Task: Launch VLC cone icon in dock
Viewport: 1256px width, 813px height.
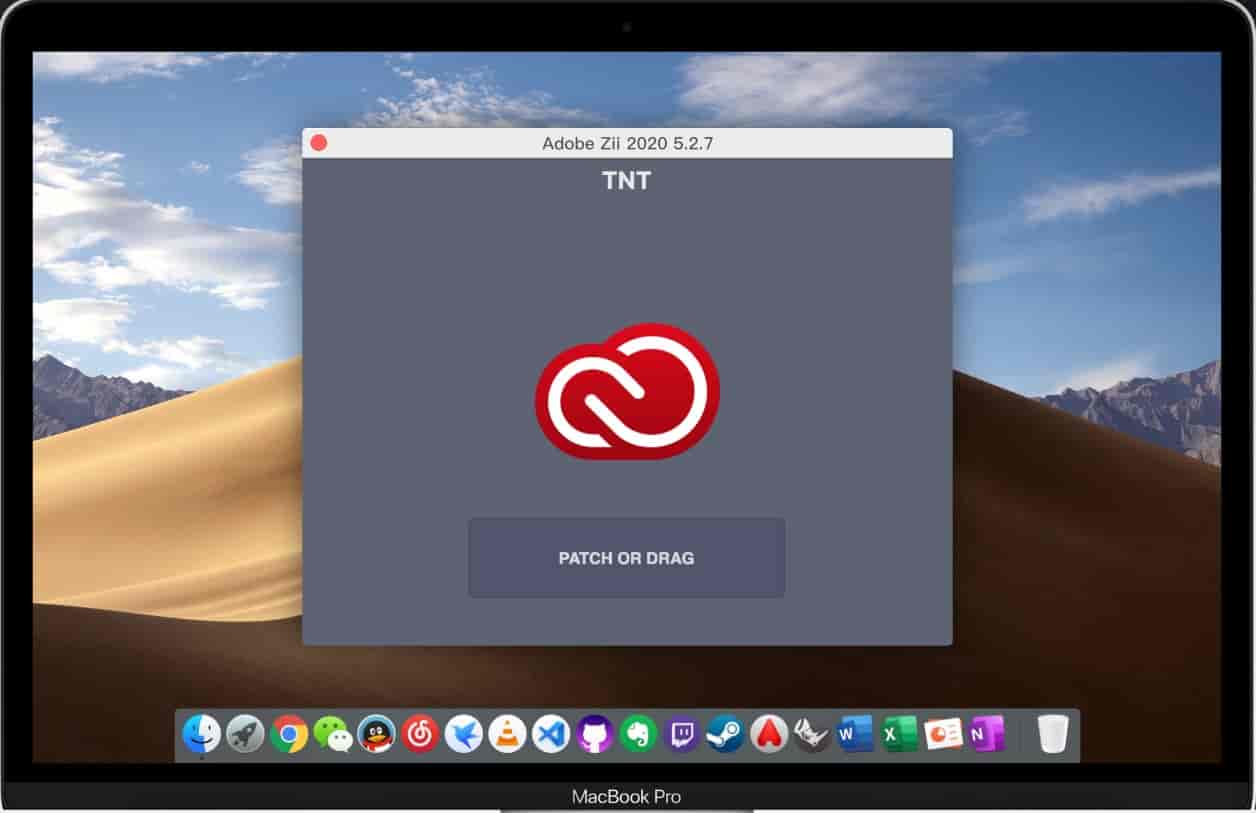Action: click(508, 734)
